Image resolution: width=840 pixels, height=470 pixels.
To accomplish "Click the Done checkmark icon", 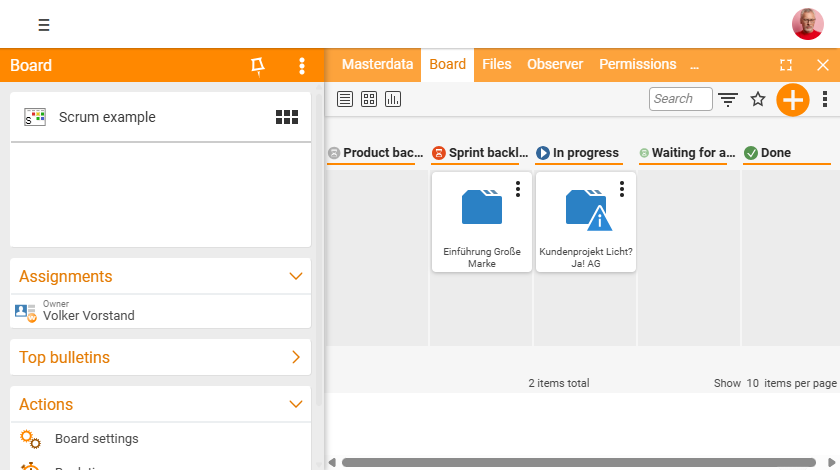I will [751, 153].
